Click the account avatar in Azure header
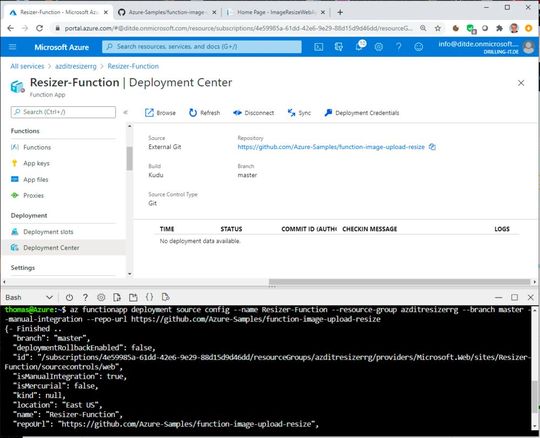The width and height of the screenshot is (540, 438). [x=528, y=47]
